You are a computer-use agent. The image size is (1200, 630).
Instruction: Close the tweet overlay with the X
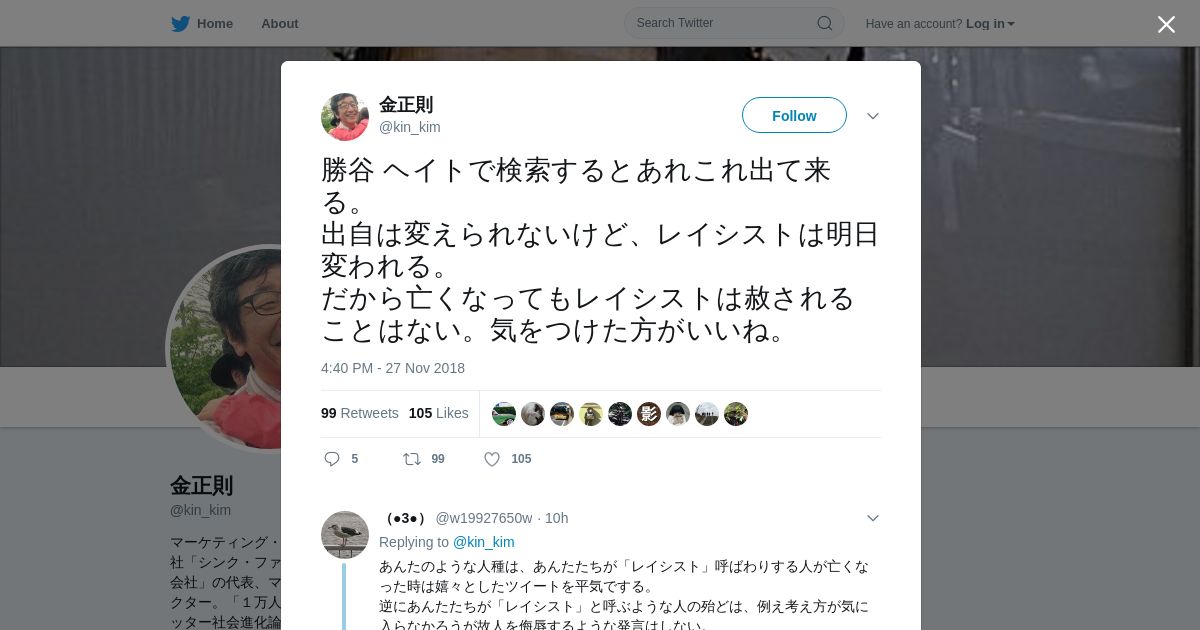coord(1166,24)
